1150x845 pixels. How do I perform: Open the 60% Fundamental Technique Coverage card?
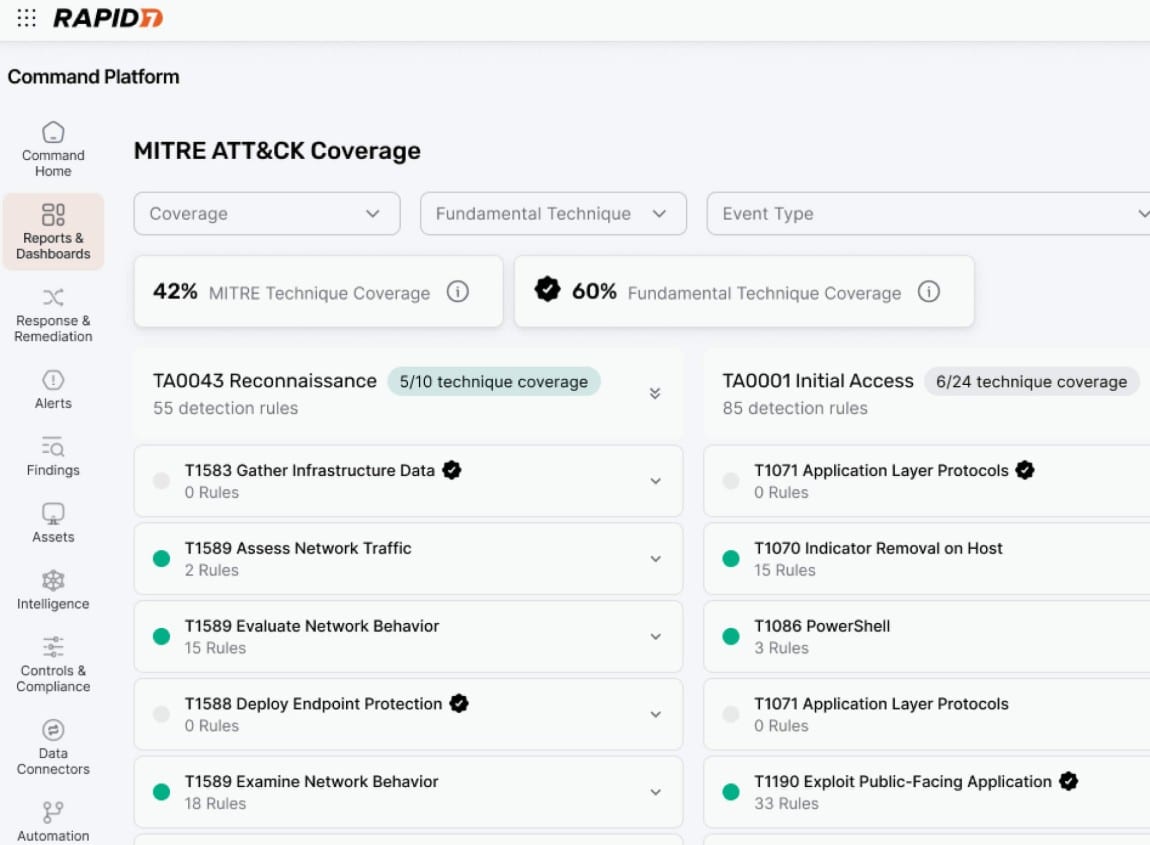pos(744,291)
